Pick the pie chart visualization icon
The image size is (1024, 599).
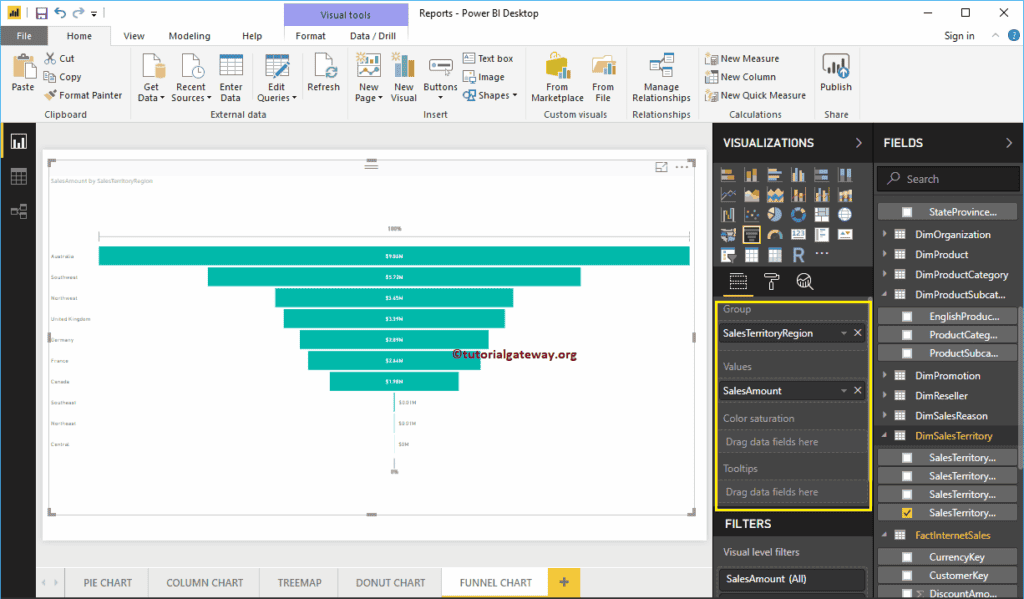(775, 214)
